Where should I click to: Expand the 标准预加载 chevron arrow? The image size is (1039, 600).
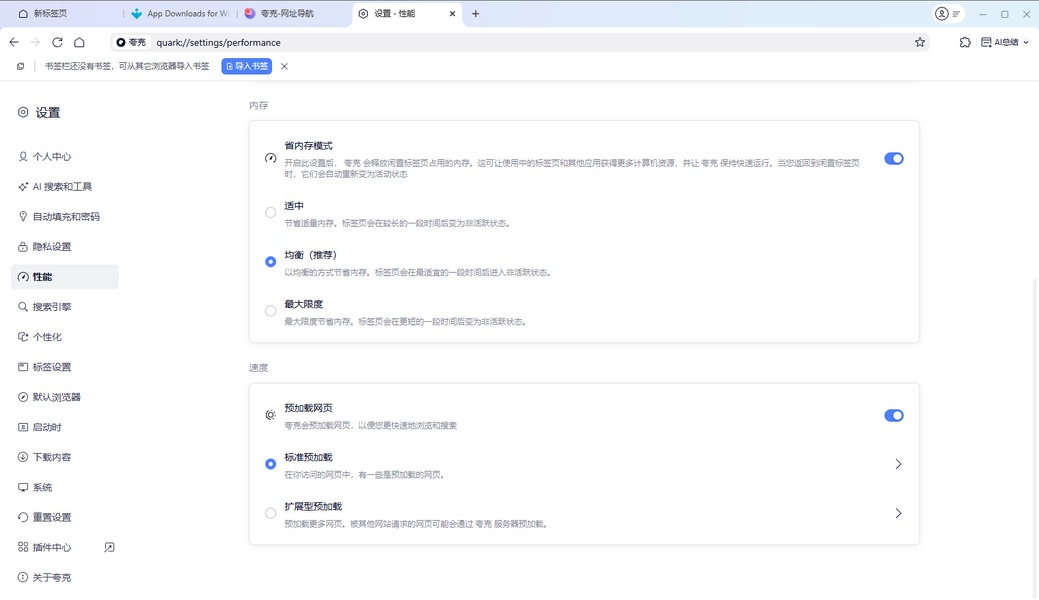898,464
